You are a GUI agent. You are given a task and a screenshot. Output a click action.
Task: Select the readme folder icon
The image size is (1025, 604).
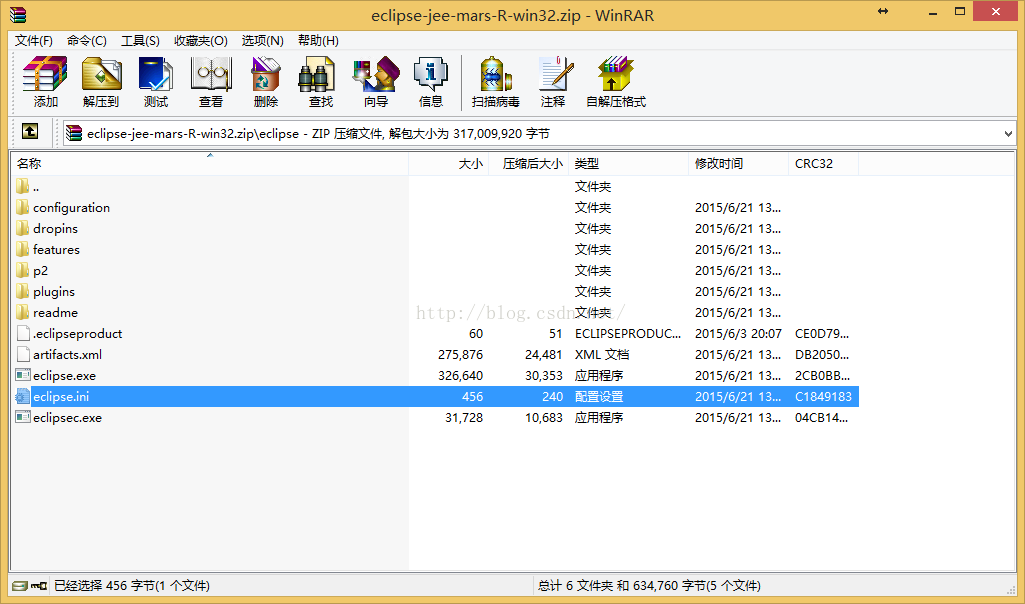[22, 312]
